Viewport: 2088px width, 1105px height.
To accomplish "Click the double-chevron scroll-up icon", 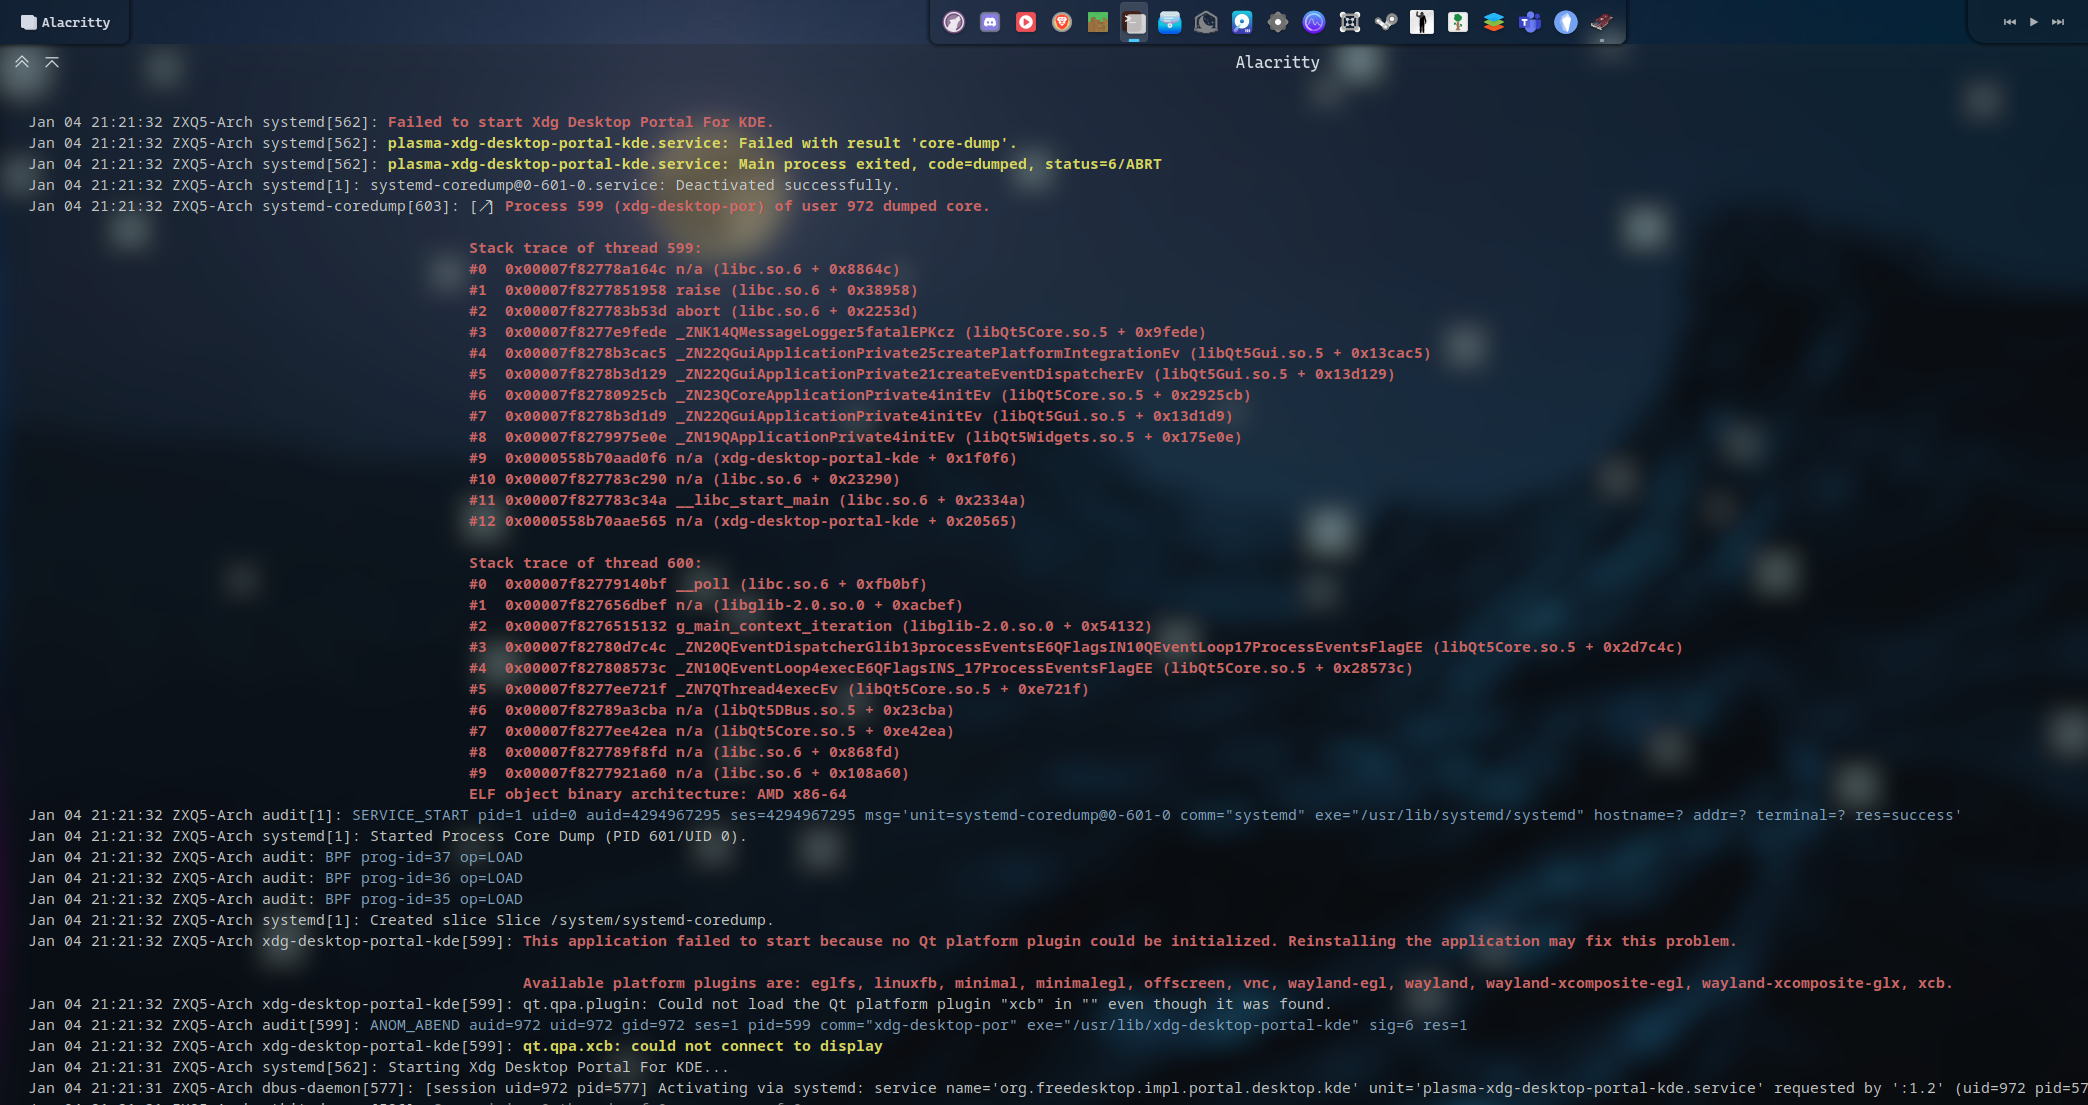I will pyautogui.click(x=22, y=61).
